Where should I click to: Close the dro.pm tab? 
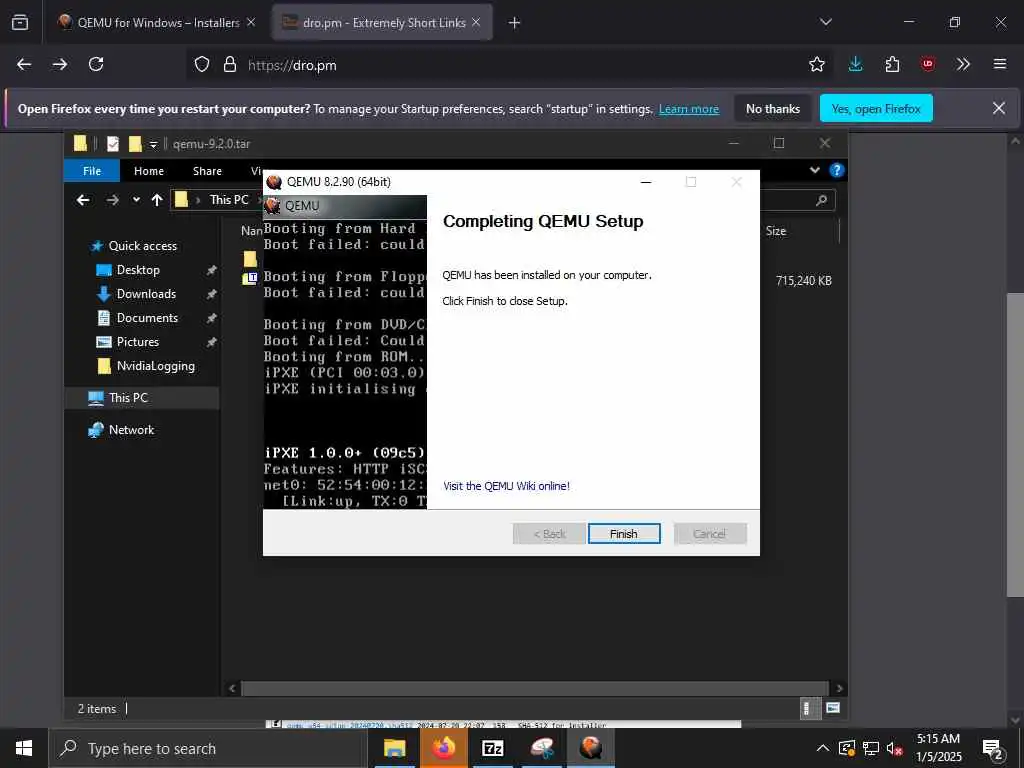pyautogui.click(x=476, y=22)
